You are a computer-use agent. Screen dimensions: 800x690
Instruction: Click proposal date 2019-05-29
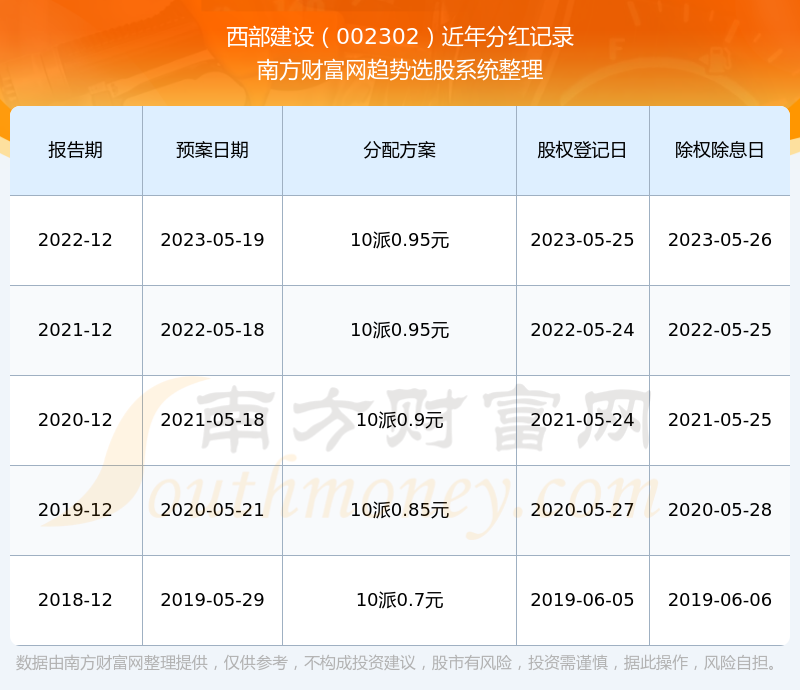point(212,599)
